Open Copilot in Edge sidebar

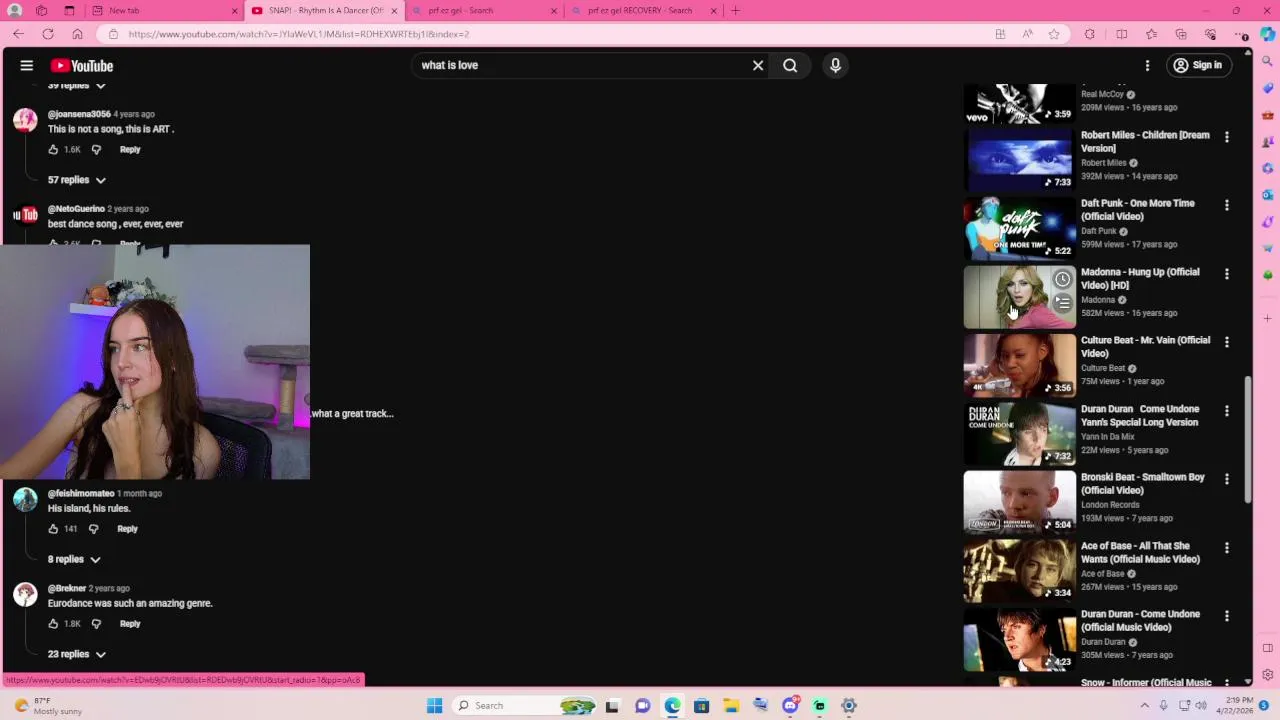[x=1267, y=34]
